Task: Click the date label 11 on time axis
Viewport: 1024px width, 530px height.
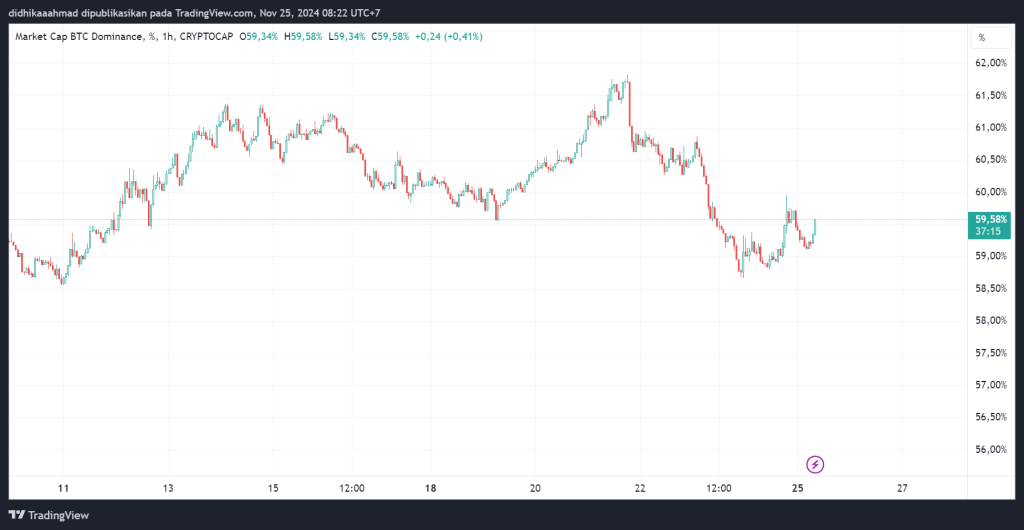Action: tap(63, 488)
